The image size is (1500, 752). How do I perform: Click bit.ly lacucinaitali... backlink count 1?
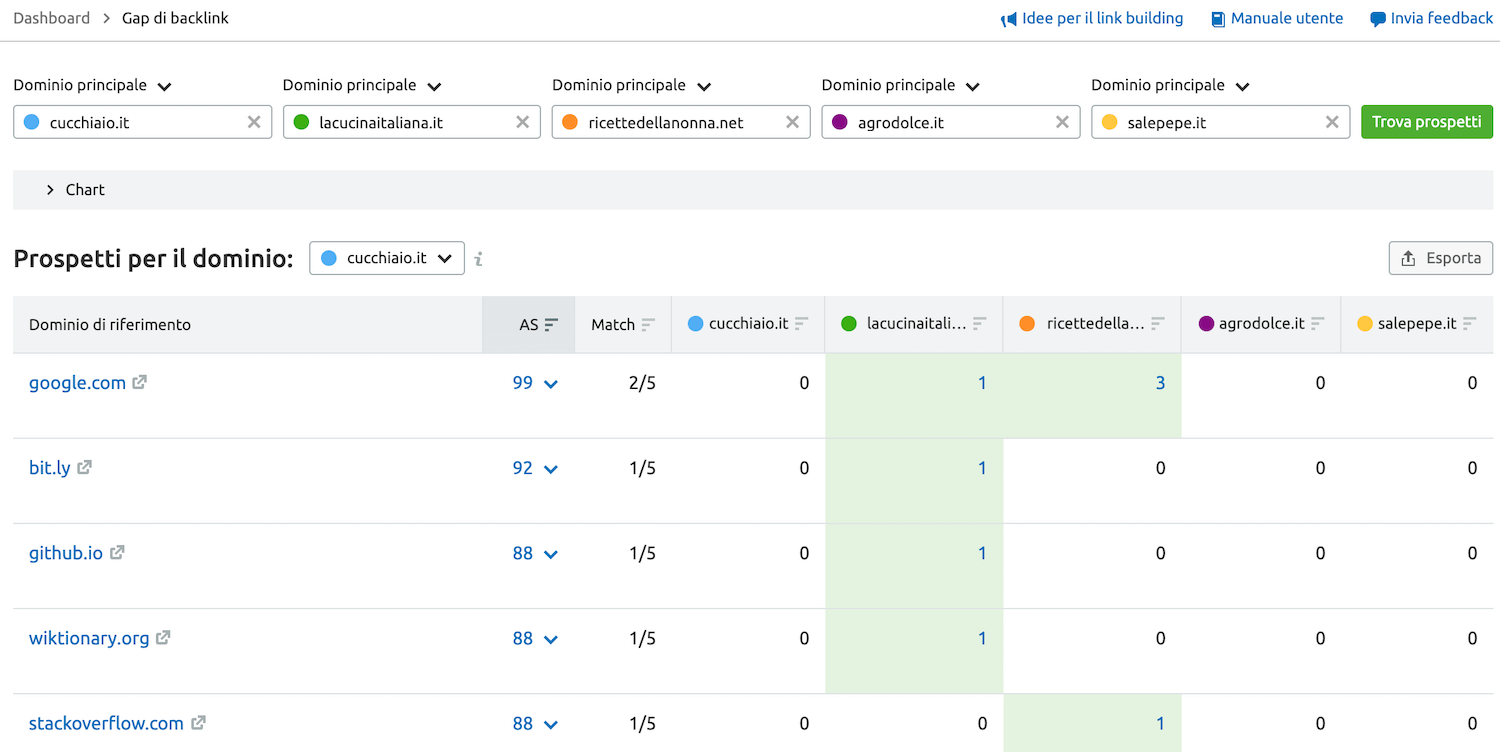(982, 468)
